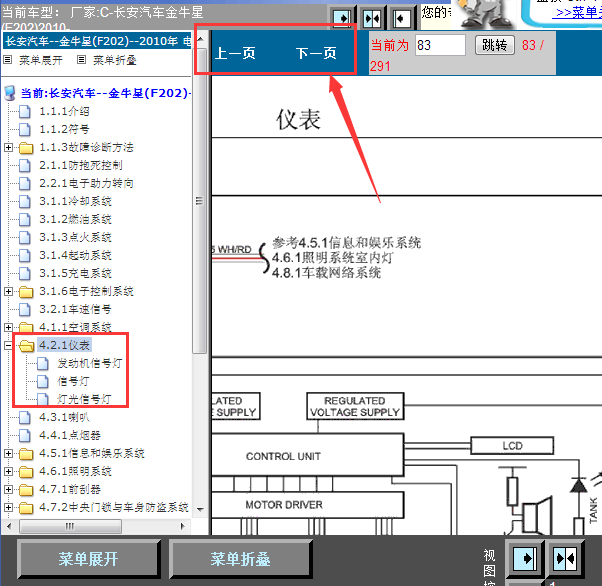Click page icon beside 2.1.1防抱死控制
Screen dimensions: 602x586
[25, 166]
